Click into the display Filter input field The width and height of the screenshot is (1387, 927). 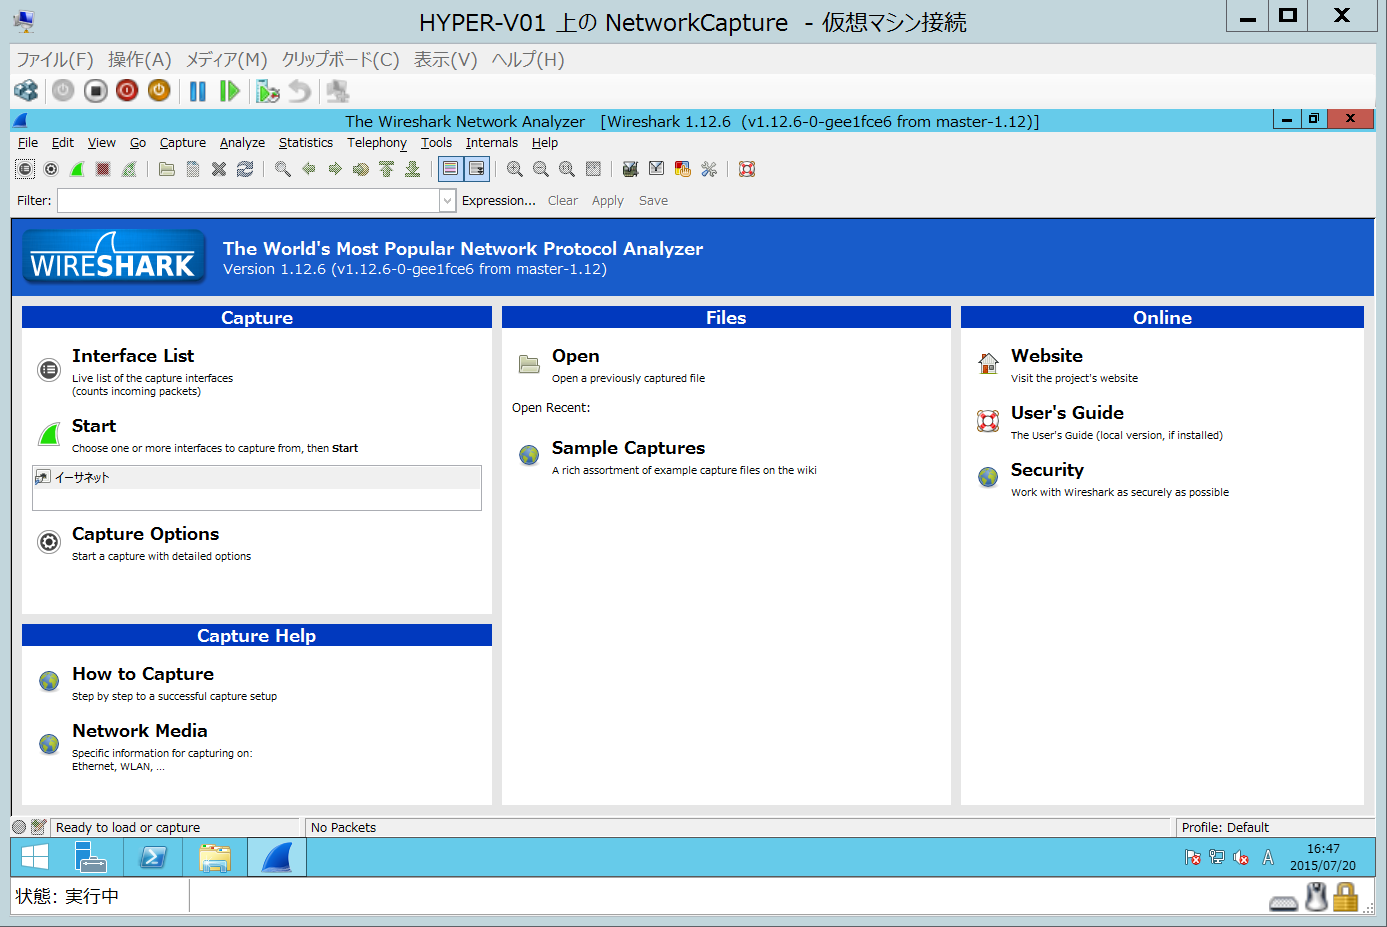click(249, 201)
